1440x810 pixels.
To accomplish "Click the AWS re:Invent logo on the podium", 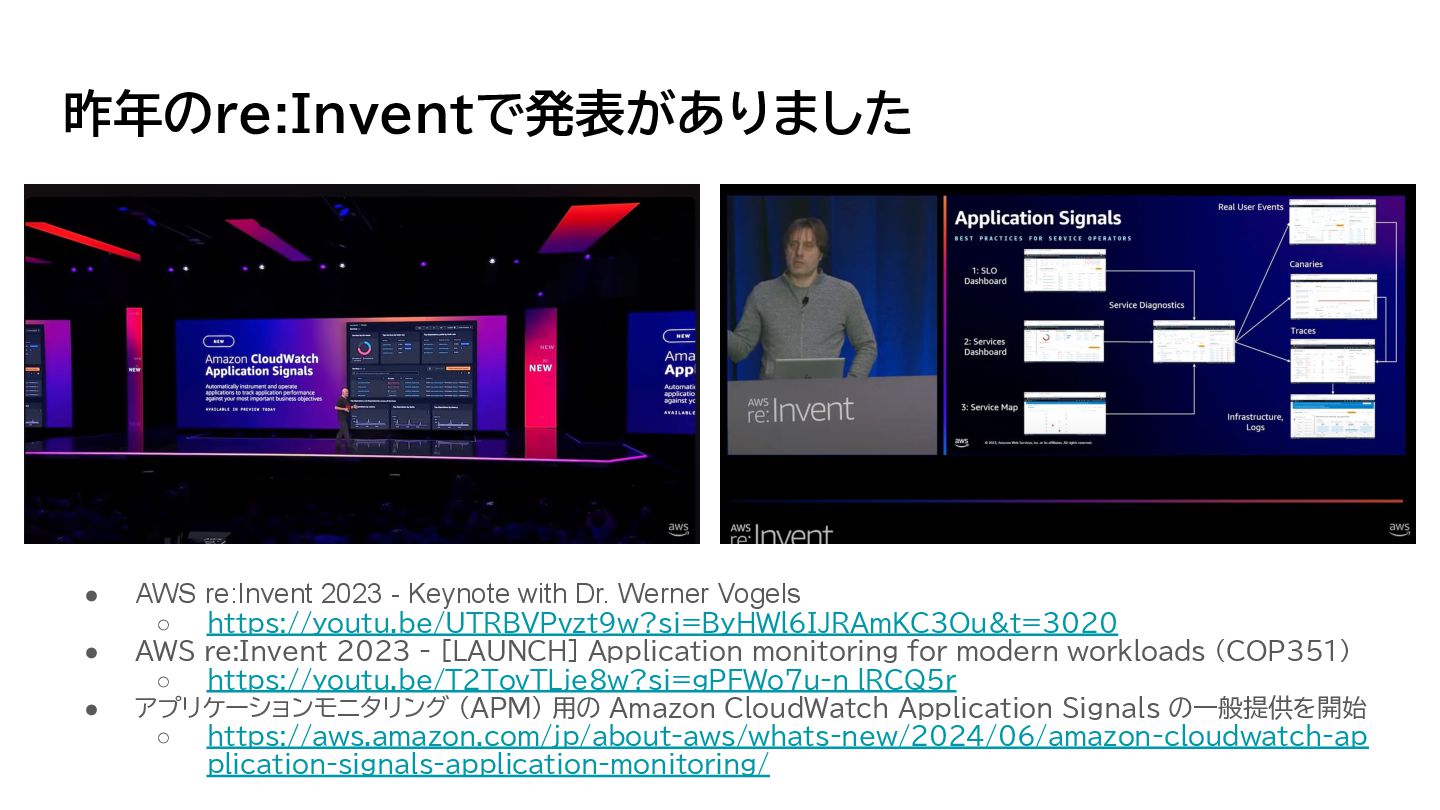I will (x=800, y=408).
